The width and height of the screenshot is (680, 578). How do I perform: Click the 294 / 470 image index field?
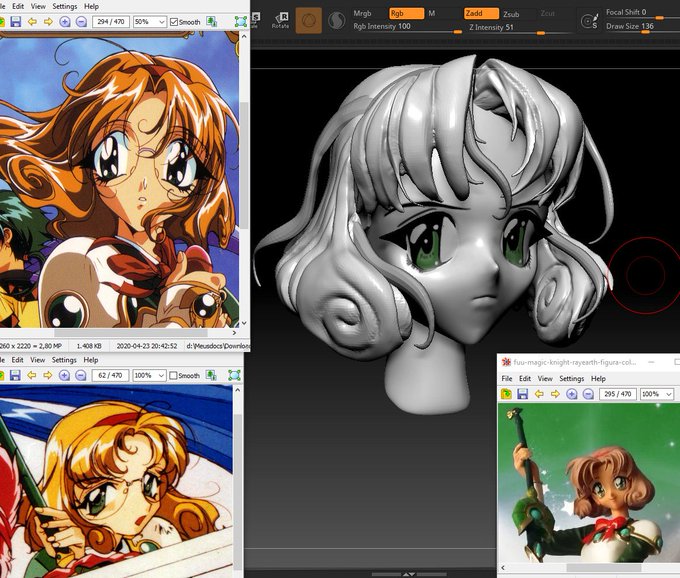tap(111, 22)
